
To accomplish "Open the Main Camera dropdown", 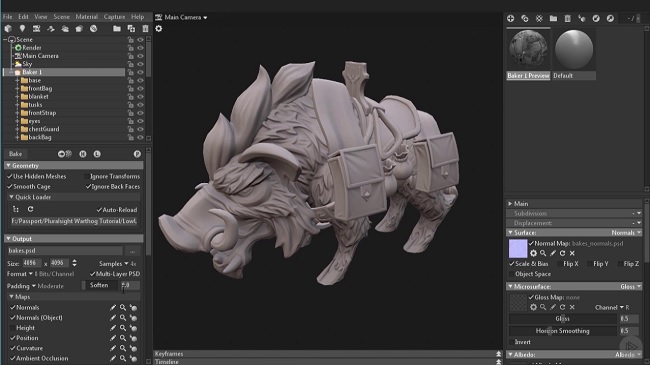I will [x=181, y=17].
